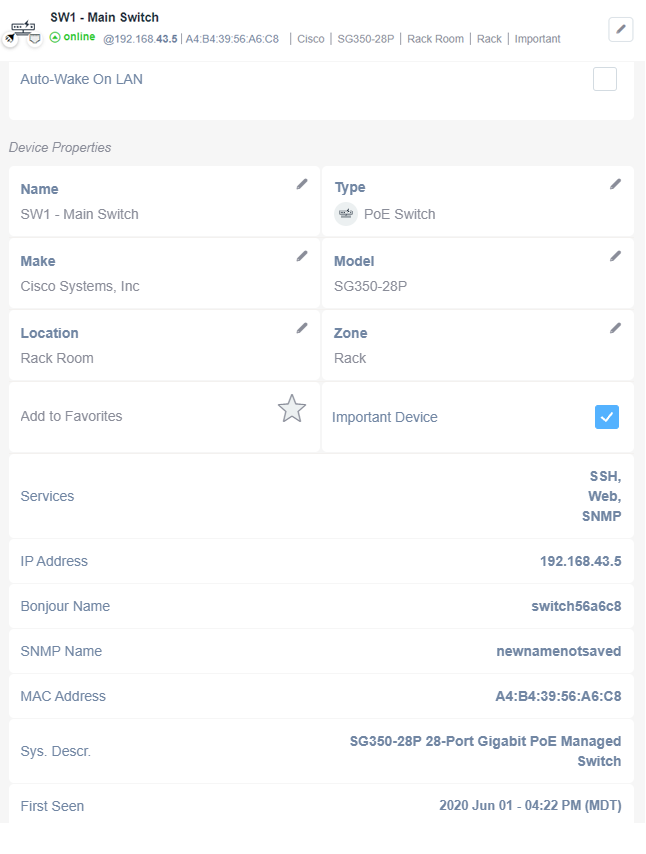Click the Add to Favorites star
The height and width of the screenshot is (854, 646).
pos(292,408)
